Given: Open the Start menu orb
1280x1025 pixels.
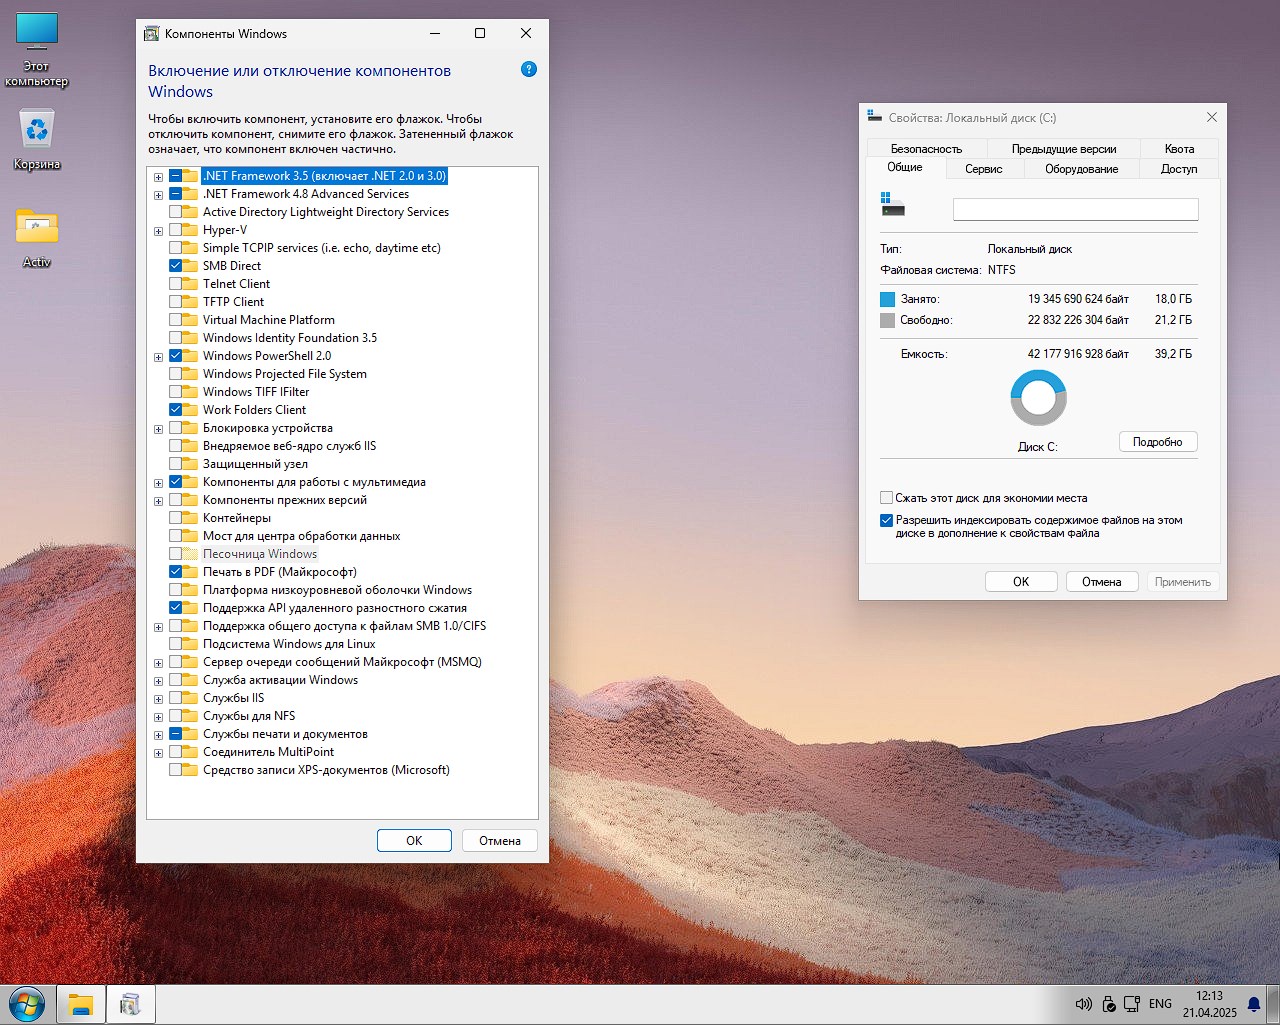Looking at the screenshot, I should tap(27, 1004).
